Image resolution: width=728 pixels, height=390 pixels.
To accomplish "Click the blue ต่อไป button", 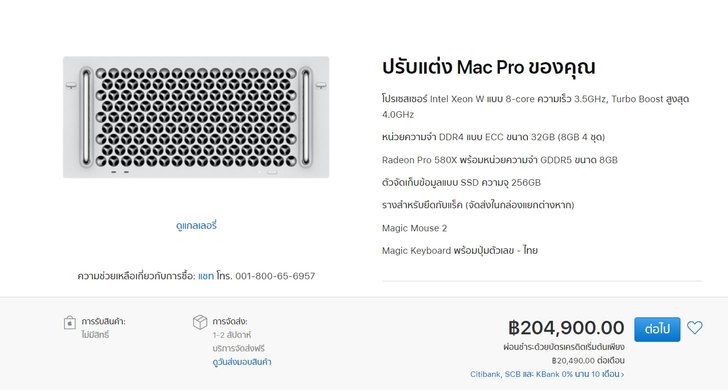I will [x=657, y=329].
